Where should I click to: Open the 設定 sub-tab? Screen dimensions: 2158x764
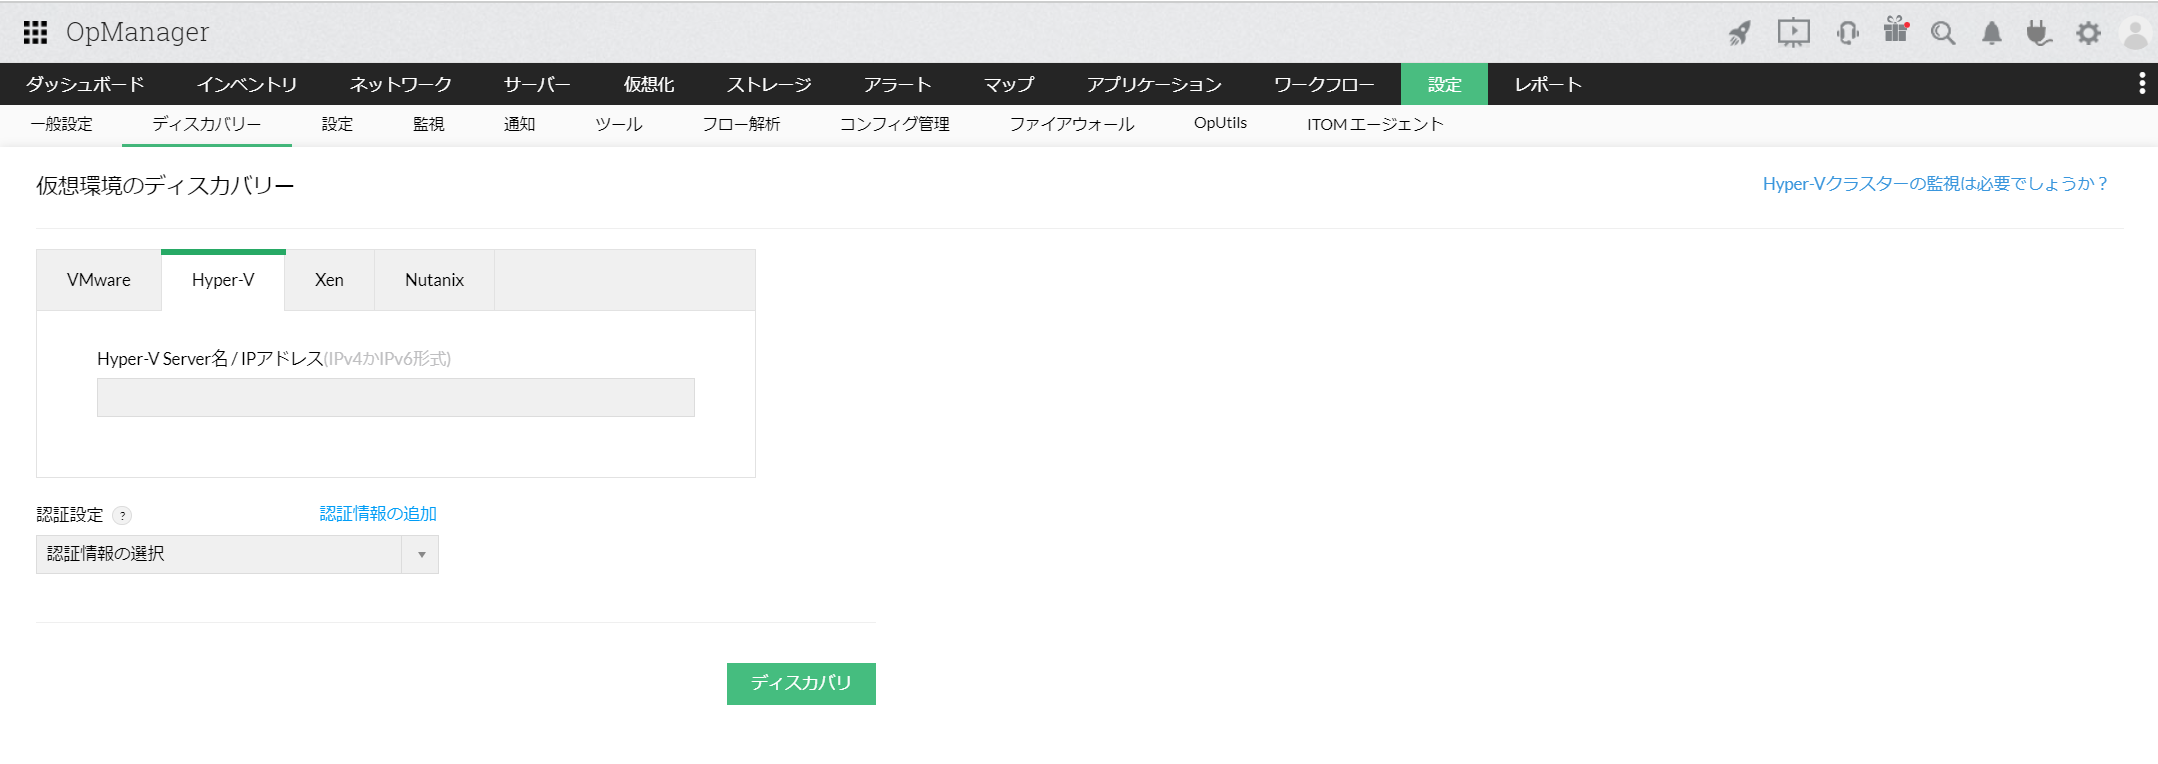pyautogui.click(x=337, y=124)
